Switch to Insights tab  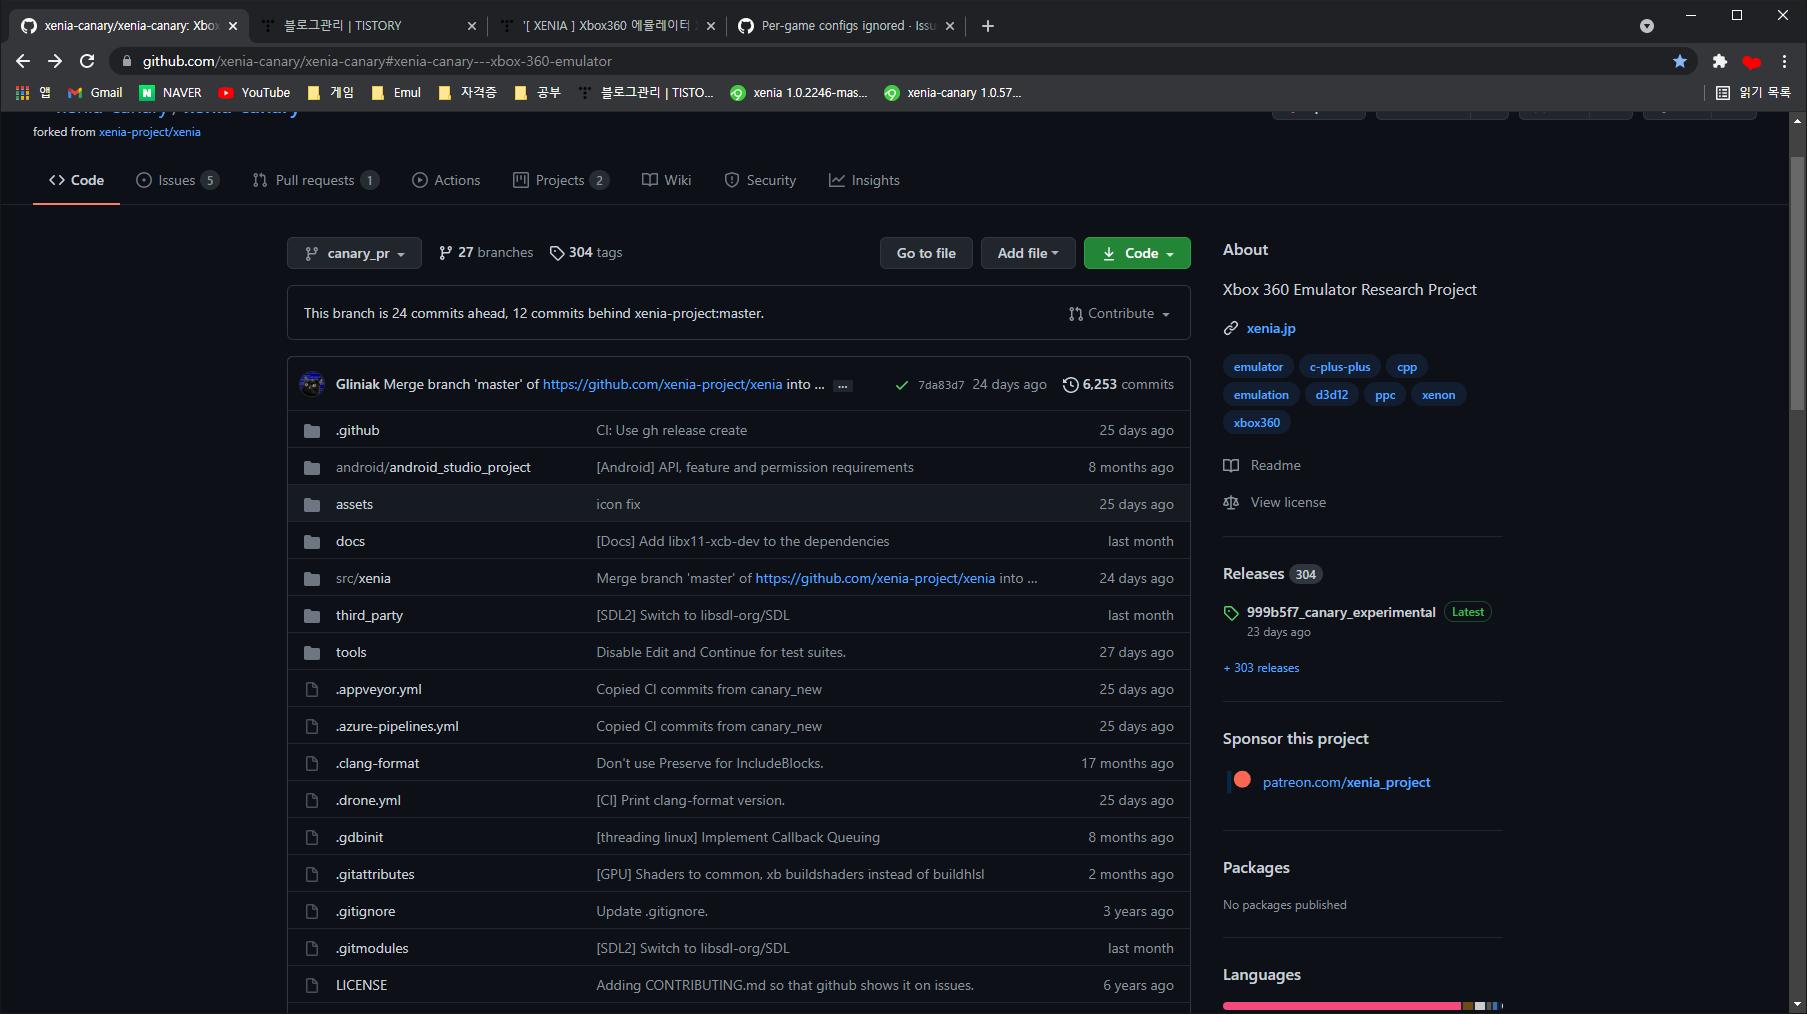[x=864, y=180]
